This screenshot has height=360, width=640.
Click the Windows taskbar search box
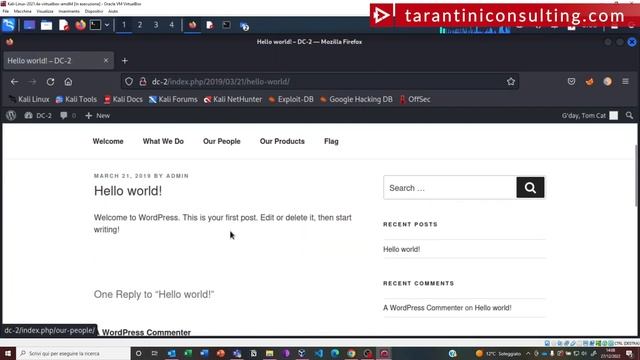pos(73,353)
